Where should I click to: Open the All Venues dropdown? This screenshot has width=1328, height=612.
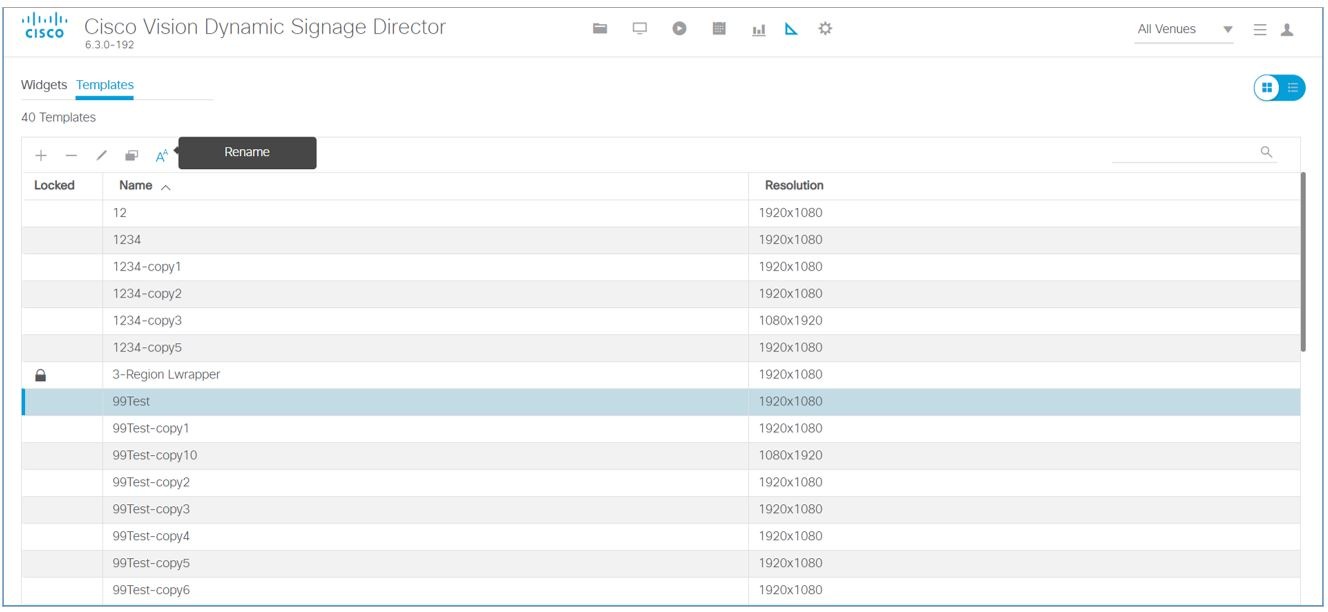[1185, 30]
